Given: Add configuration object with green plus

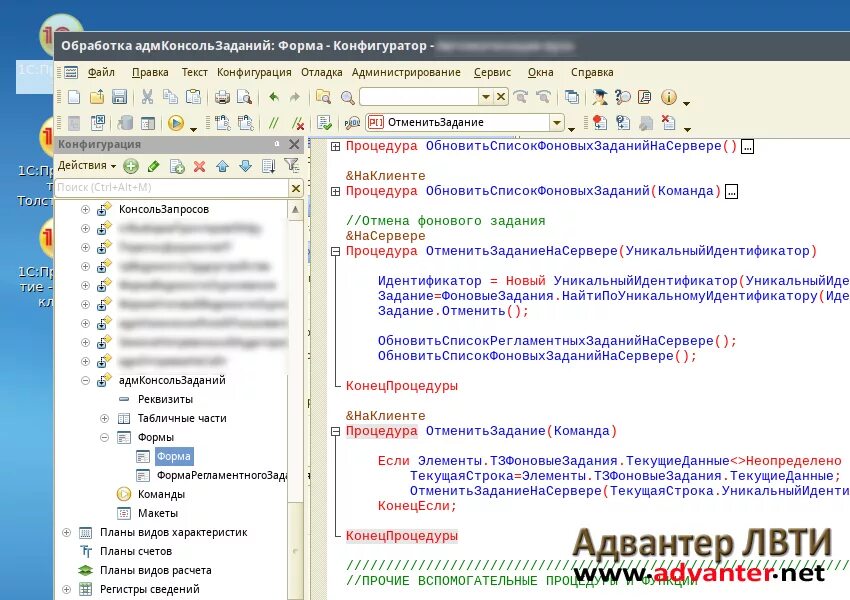Looking at the screenshot, I should point(131,166).
